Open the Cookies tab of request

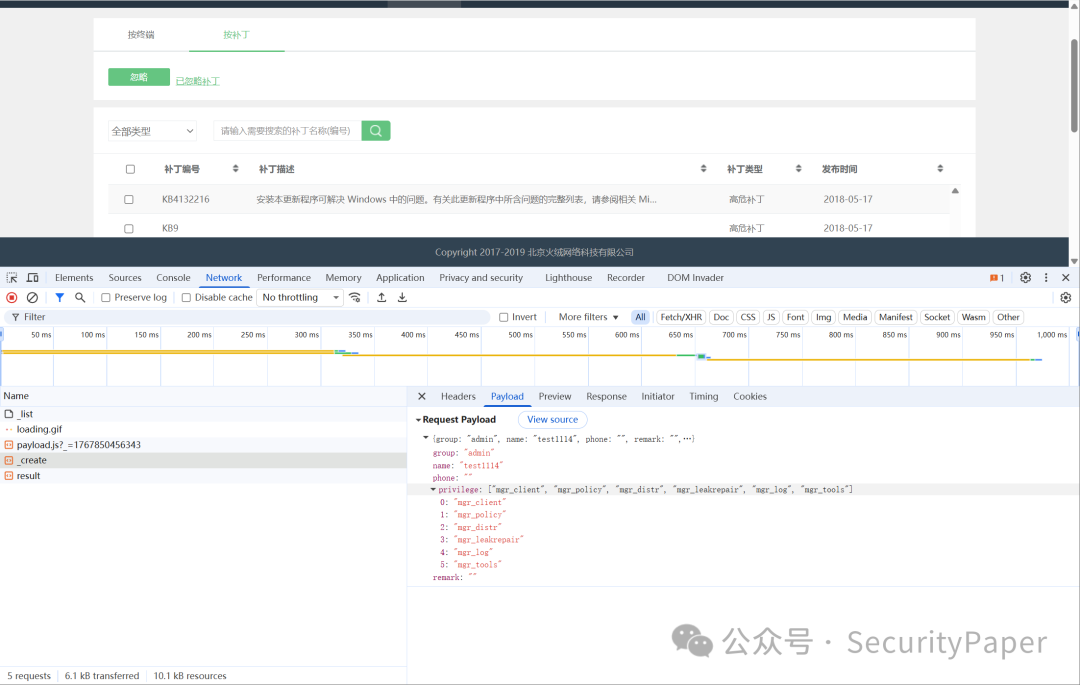tap(749, 397)
